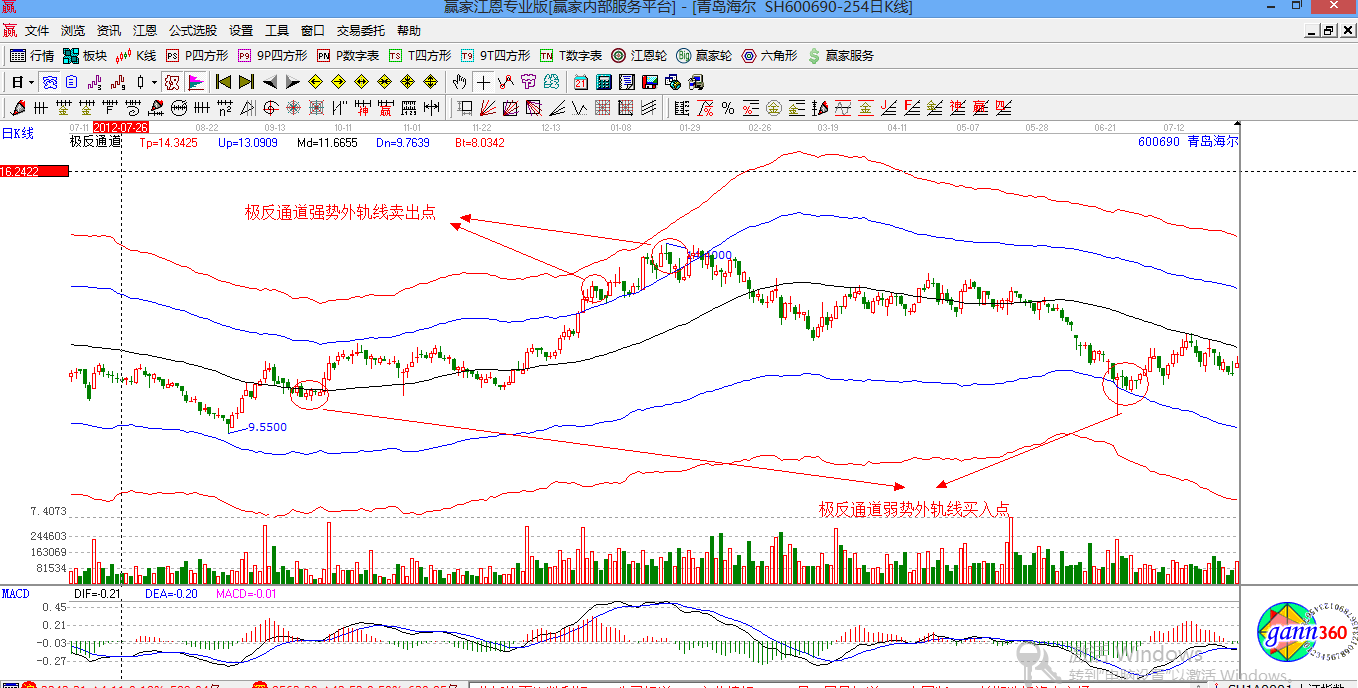The width and height of the screenshot is (1358, 688).
Task: Expand the 日 period dropdown arrow
Action: (31, 82)
